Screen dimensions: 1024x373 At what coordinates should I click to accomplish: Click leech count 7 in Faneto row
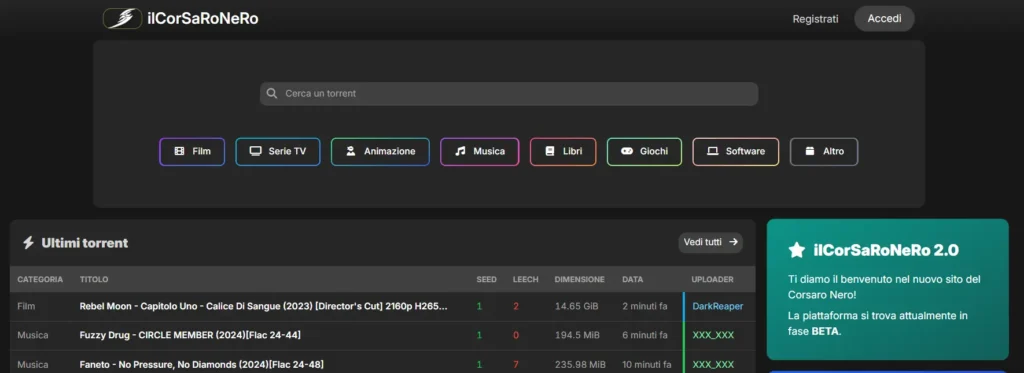[516, 364]
